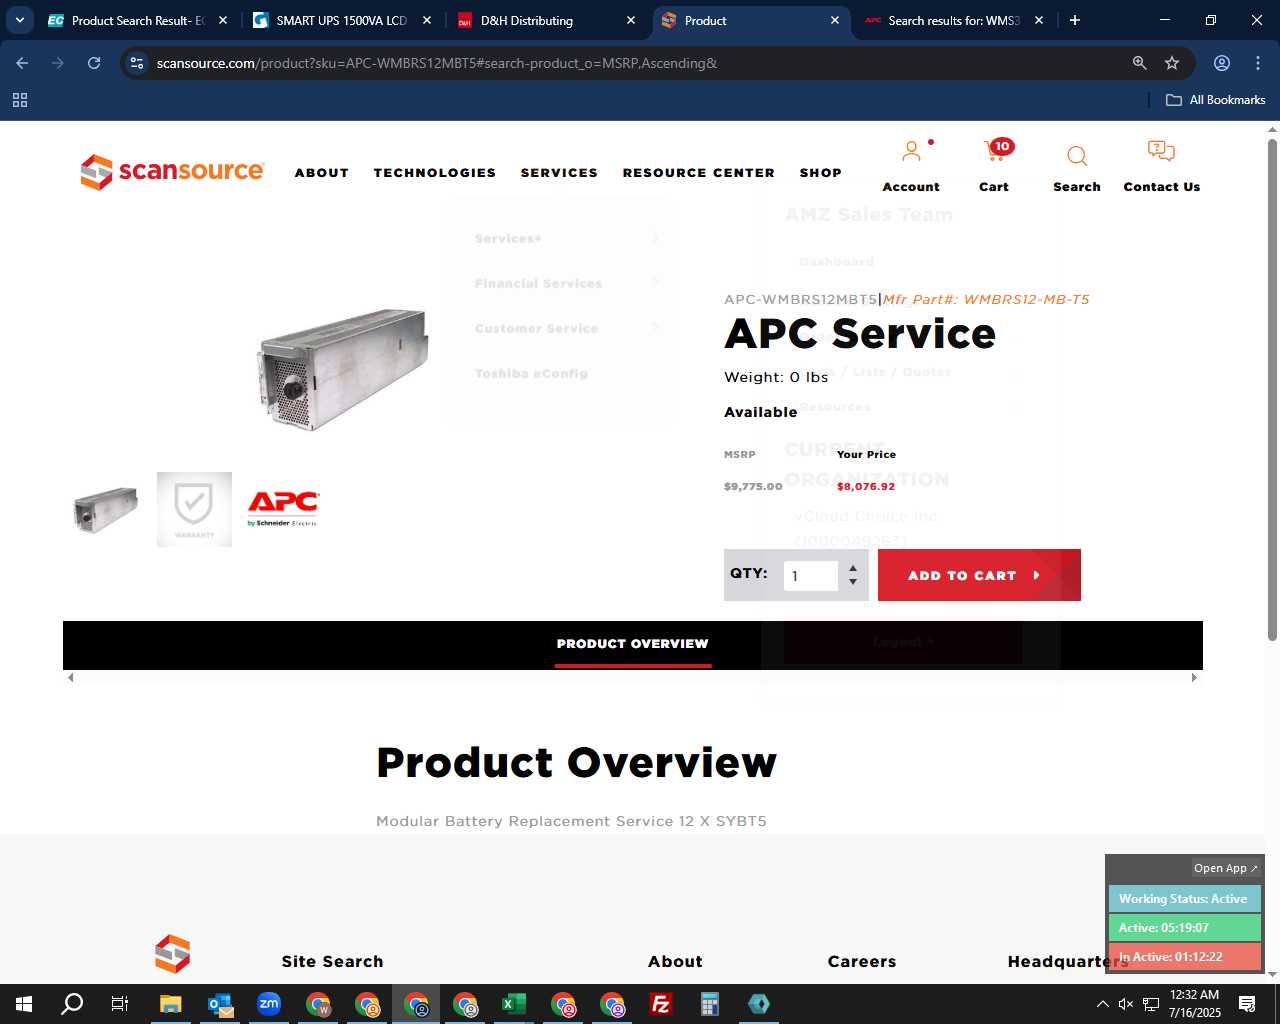Close the D&H Distributing tab
1280x1024 pixels.
[631, 20]
